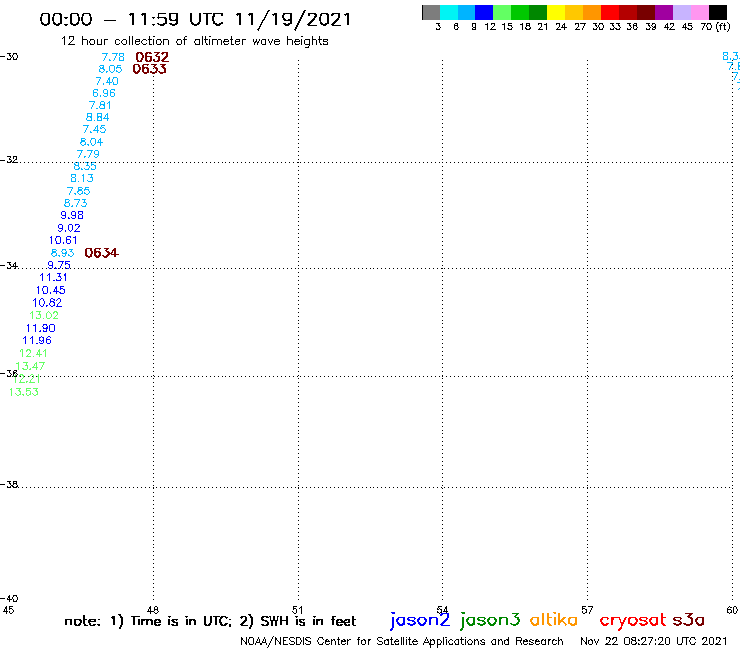
Task: Click the pink legend color swatch
Action: [699, 12]
